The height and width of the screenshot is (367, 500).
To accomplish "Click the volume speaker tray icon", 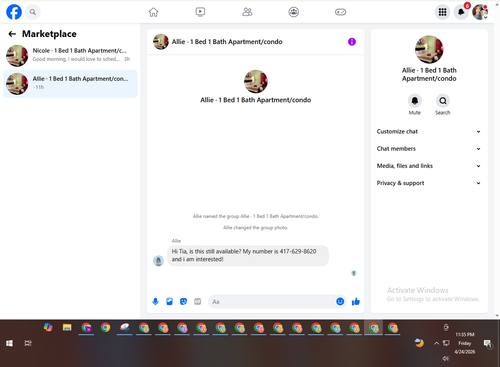I will pyautogui.click(x=446, y=358).
